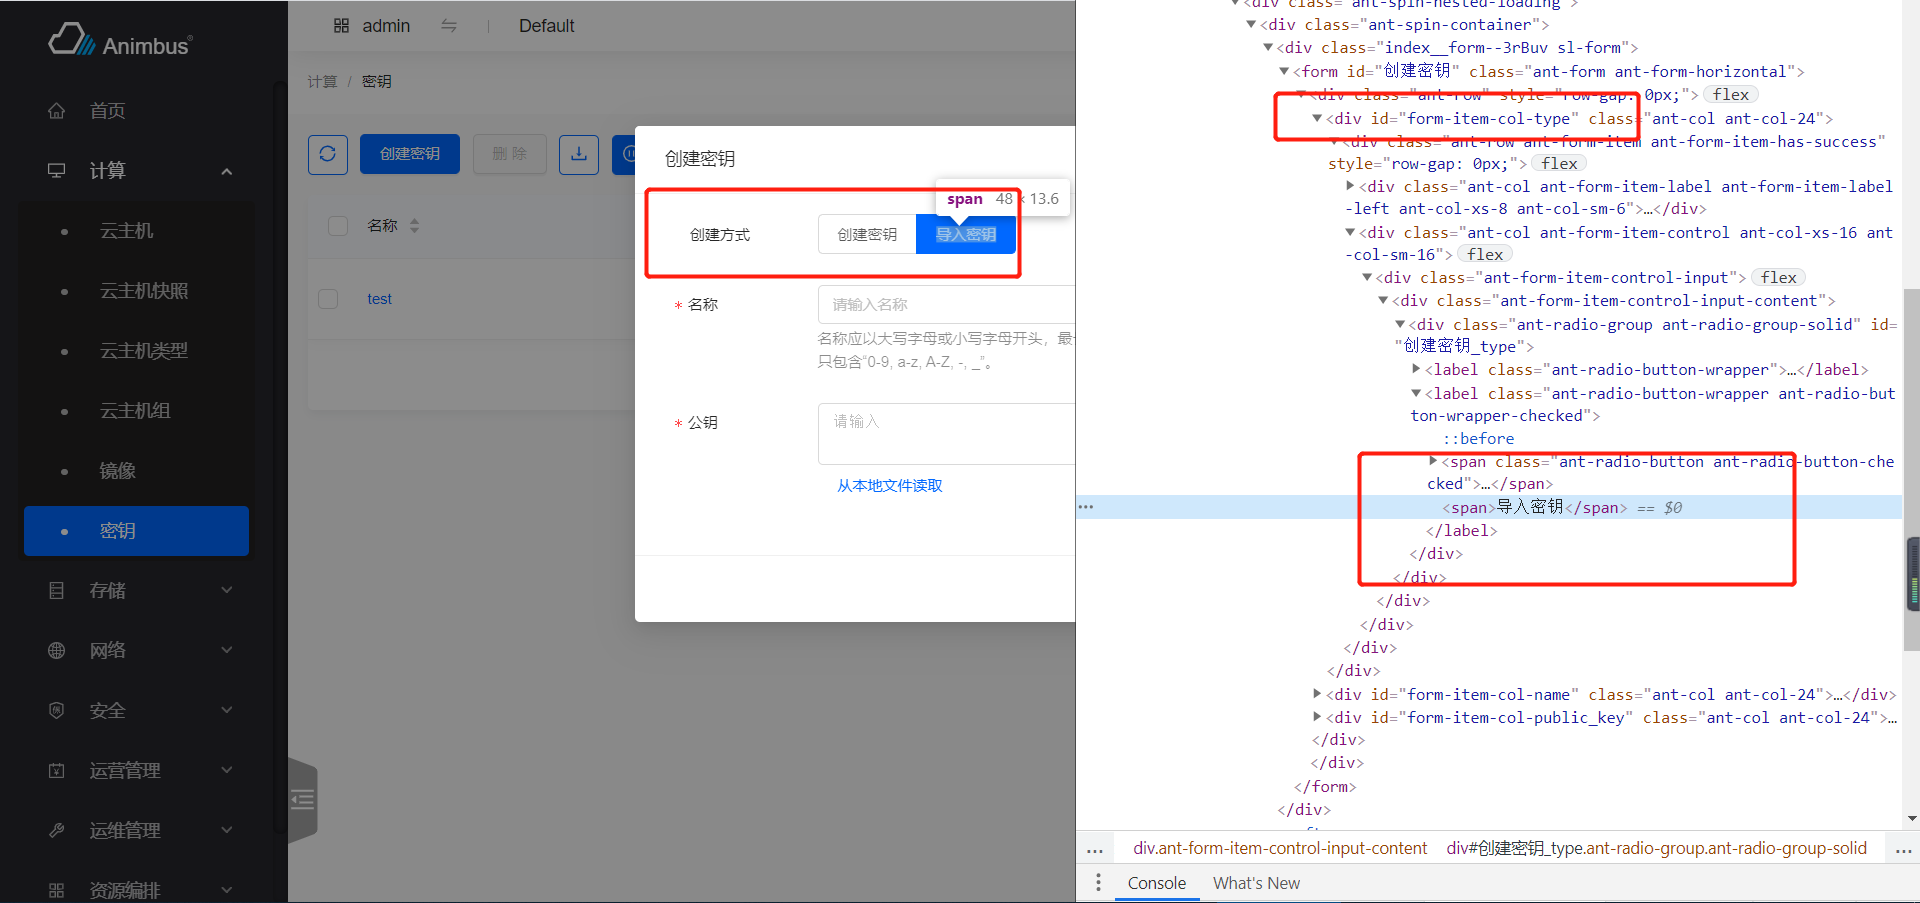1920x903 pixels.
Task: Switch to the What's New tab
Action: click(1256, 883)
